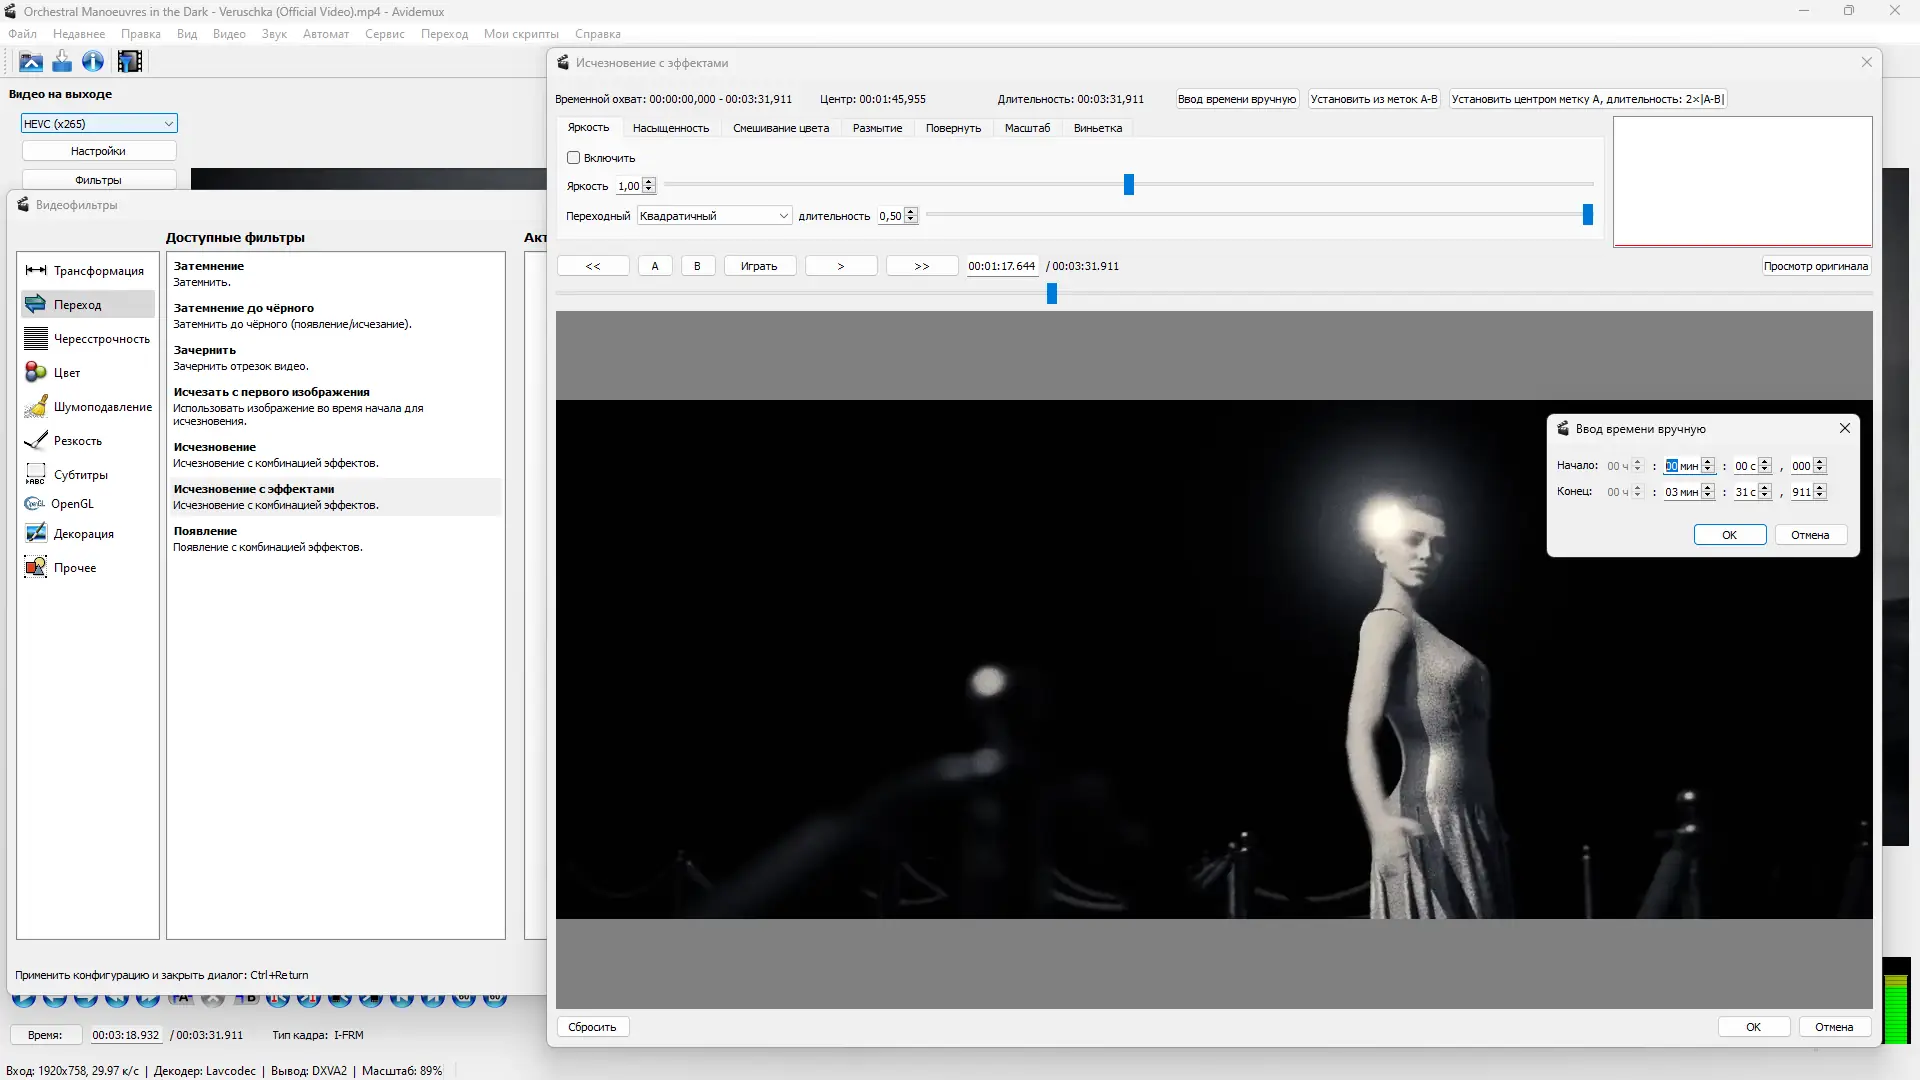This screenshot has width=1920, height=1080.
Task: Open the OpenGL filter category
Action: tap(72, 504)
